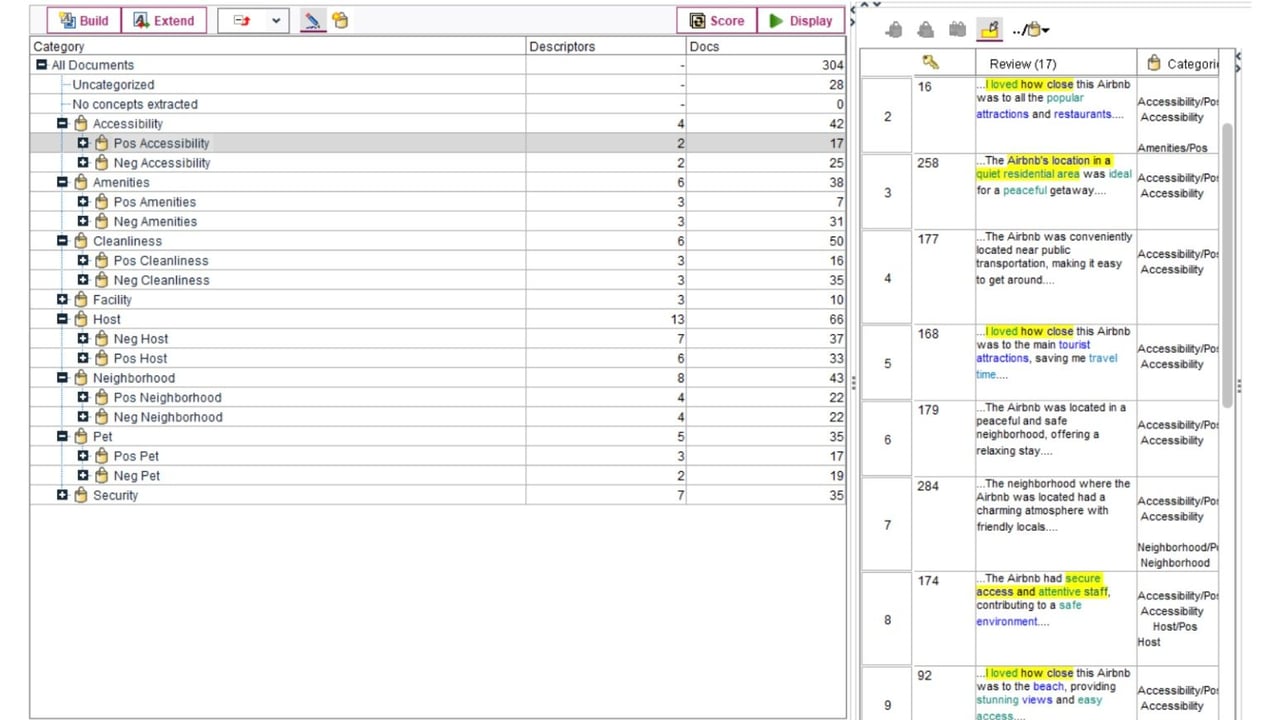1280x720 pixels.
Task: Click the Score button
Action: [x=717, y=21]
